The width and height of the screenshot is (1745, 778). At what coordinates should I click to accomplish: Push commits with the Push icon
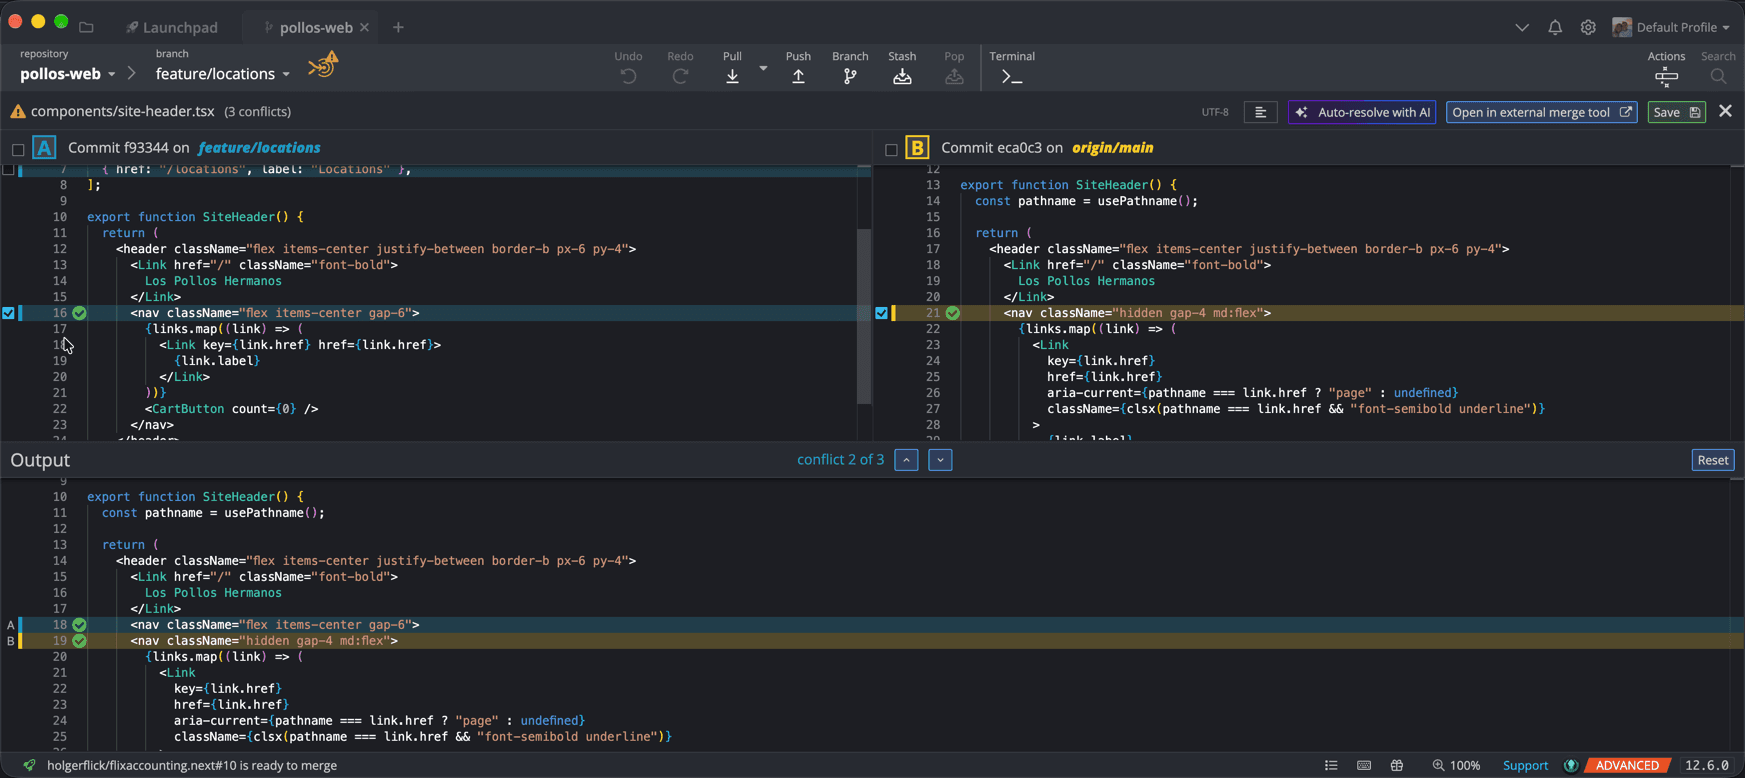798,76
